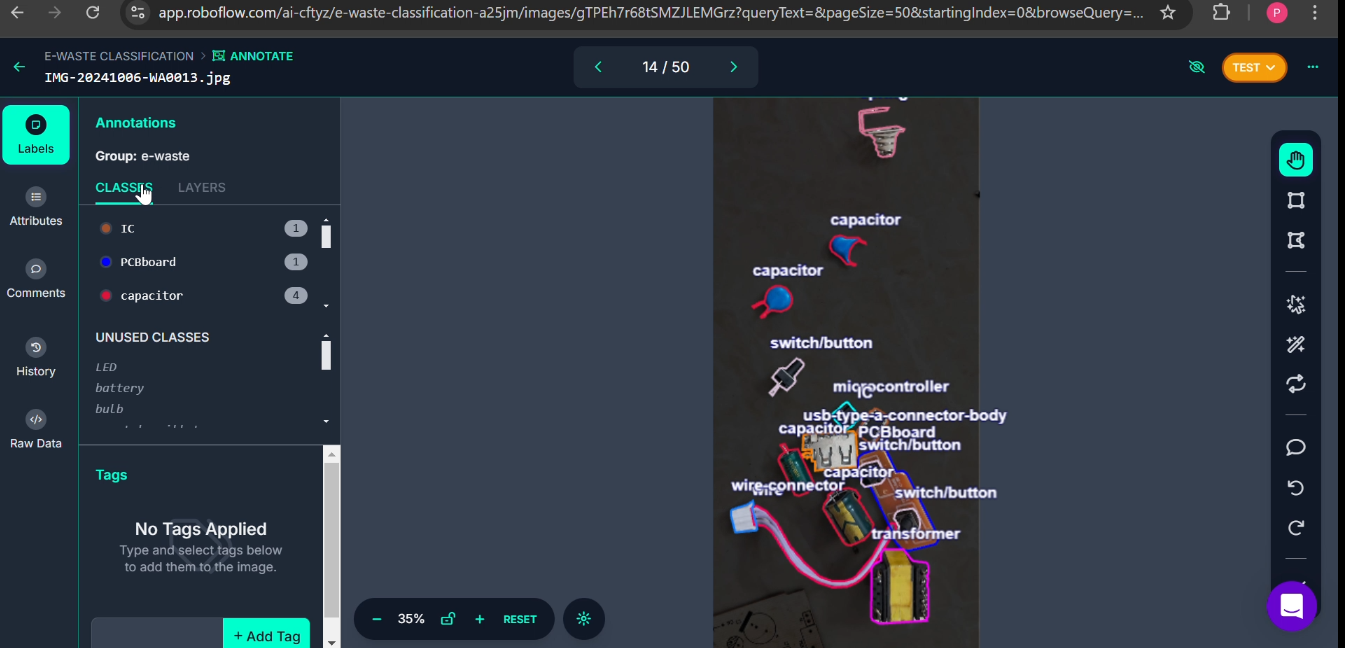This screenshot has height=648, width=1345.
Task: Click the 14 / 50 image counter
Action: [666, 67]
